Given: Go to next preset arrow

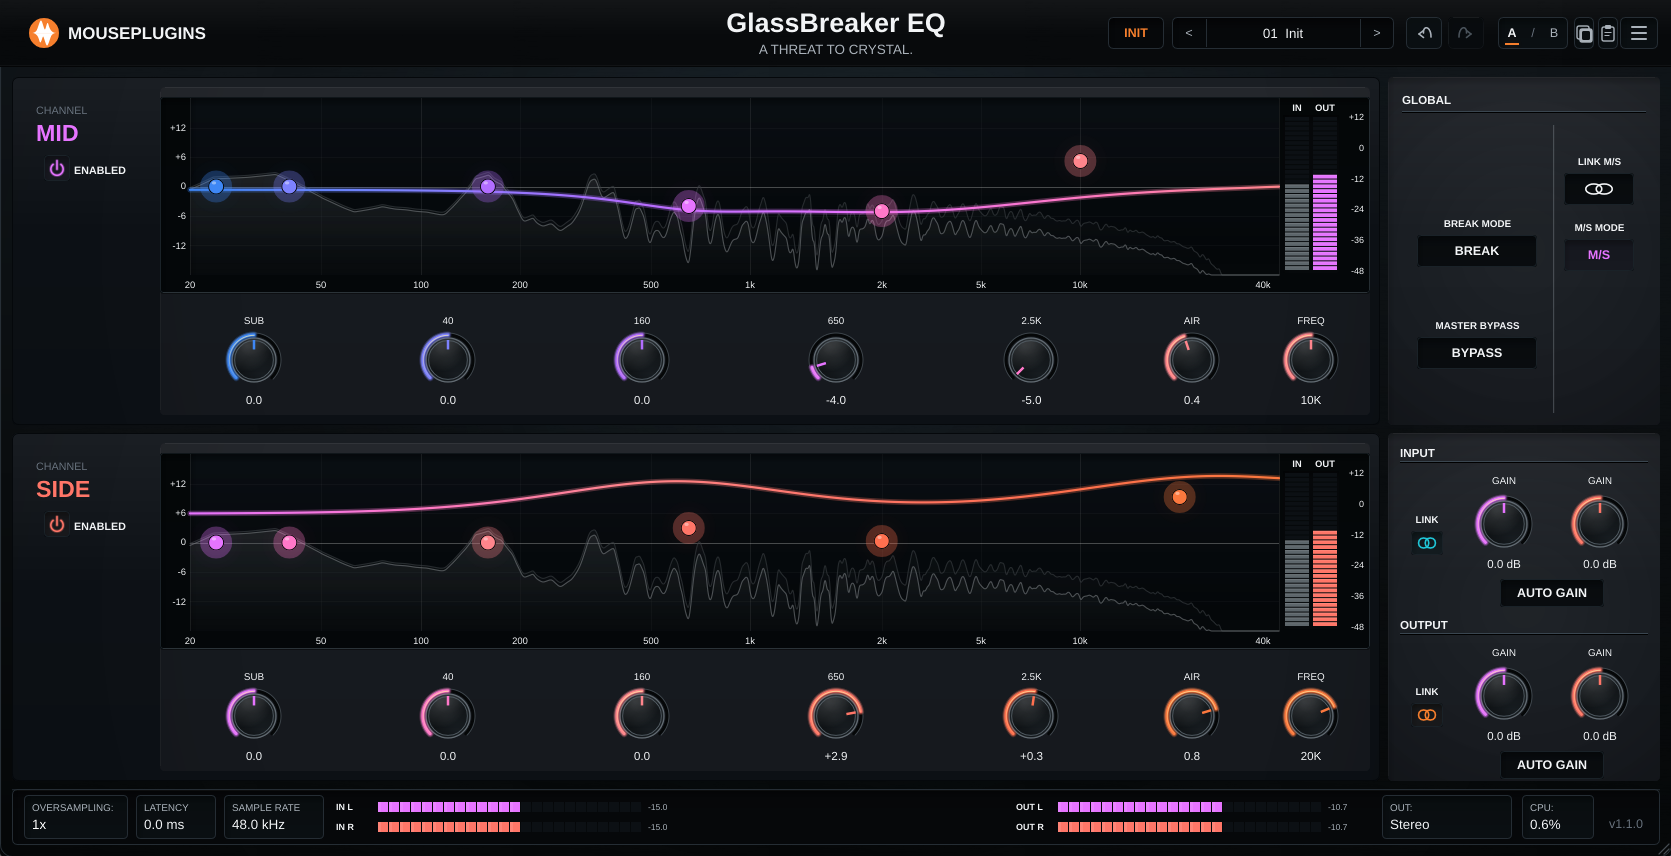Looking at the screenshot, I should pyautogui.click(x=1377, y=33).
